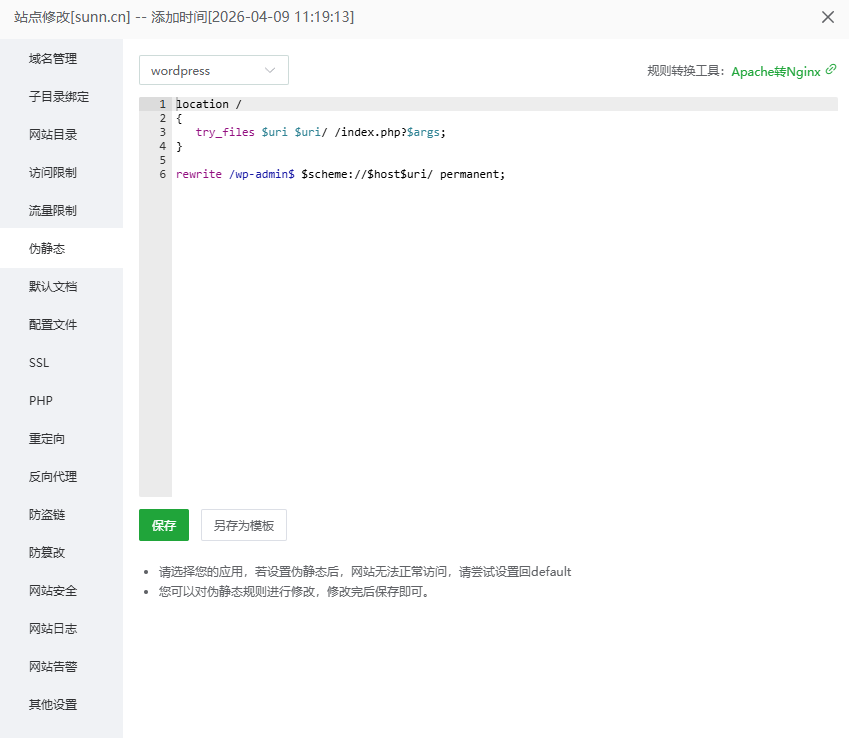Open the 配置文件 tab

(x=53, y=325)
